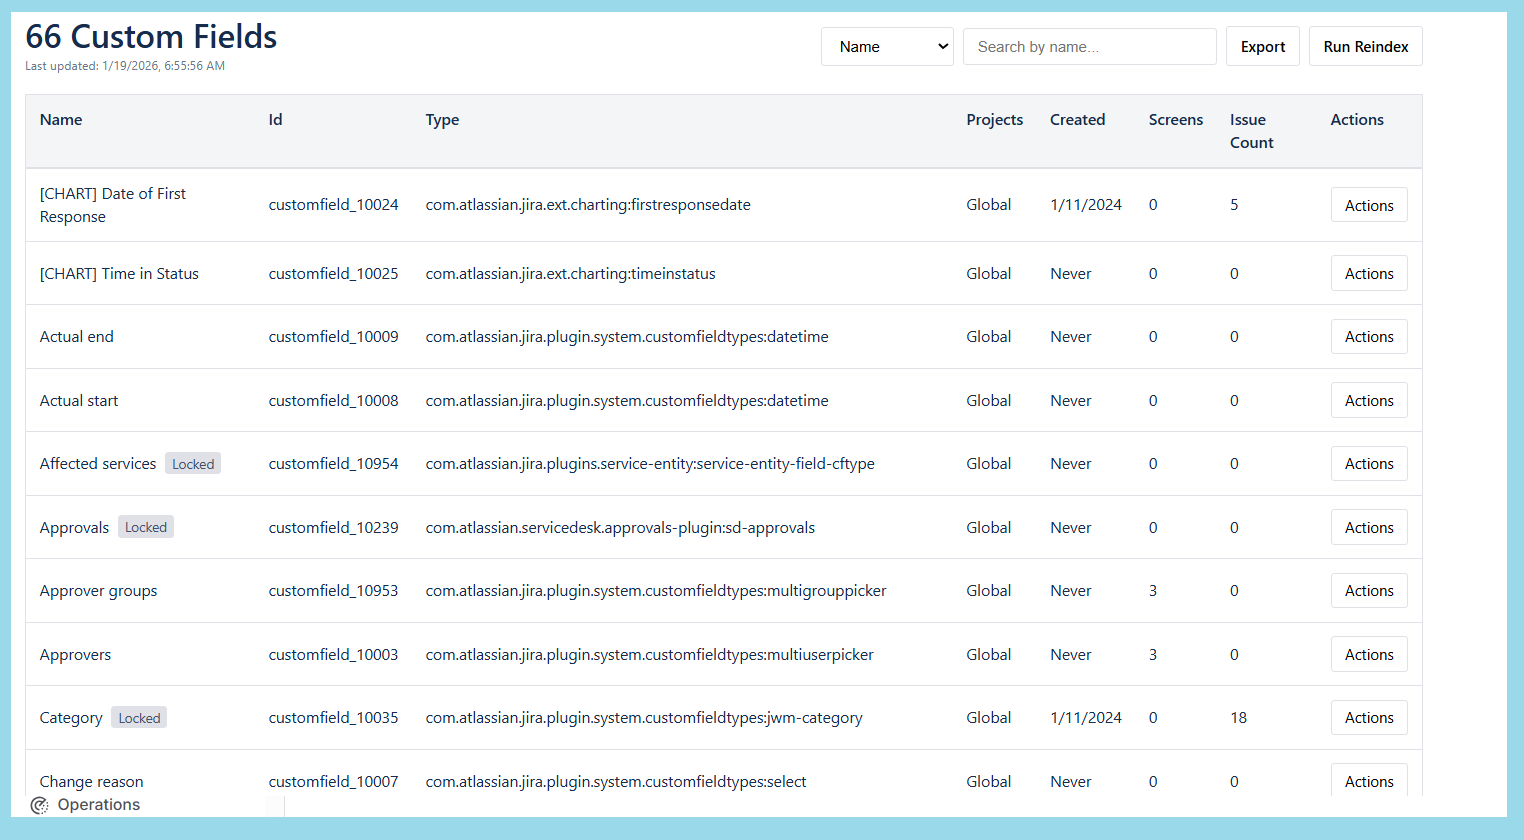Click the Issue Count column header
This screenshot has width=1524, height=840.
1251,131
